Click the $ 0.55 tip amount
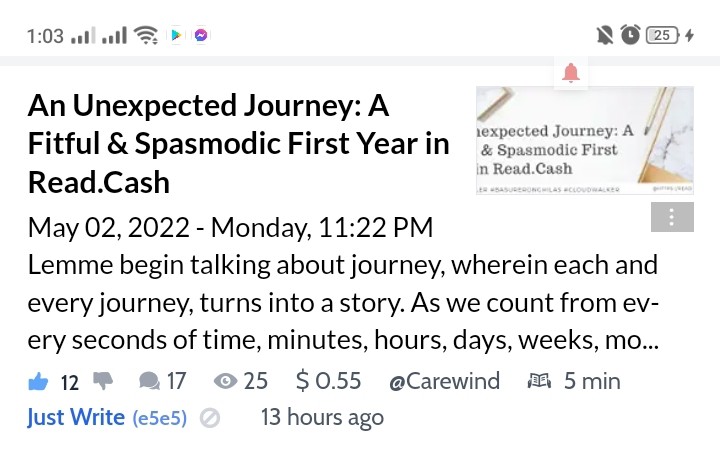This screenshot has width=720, height=450. tap(328, 381)
